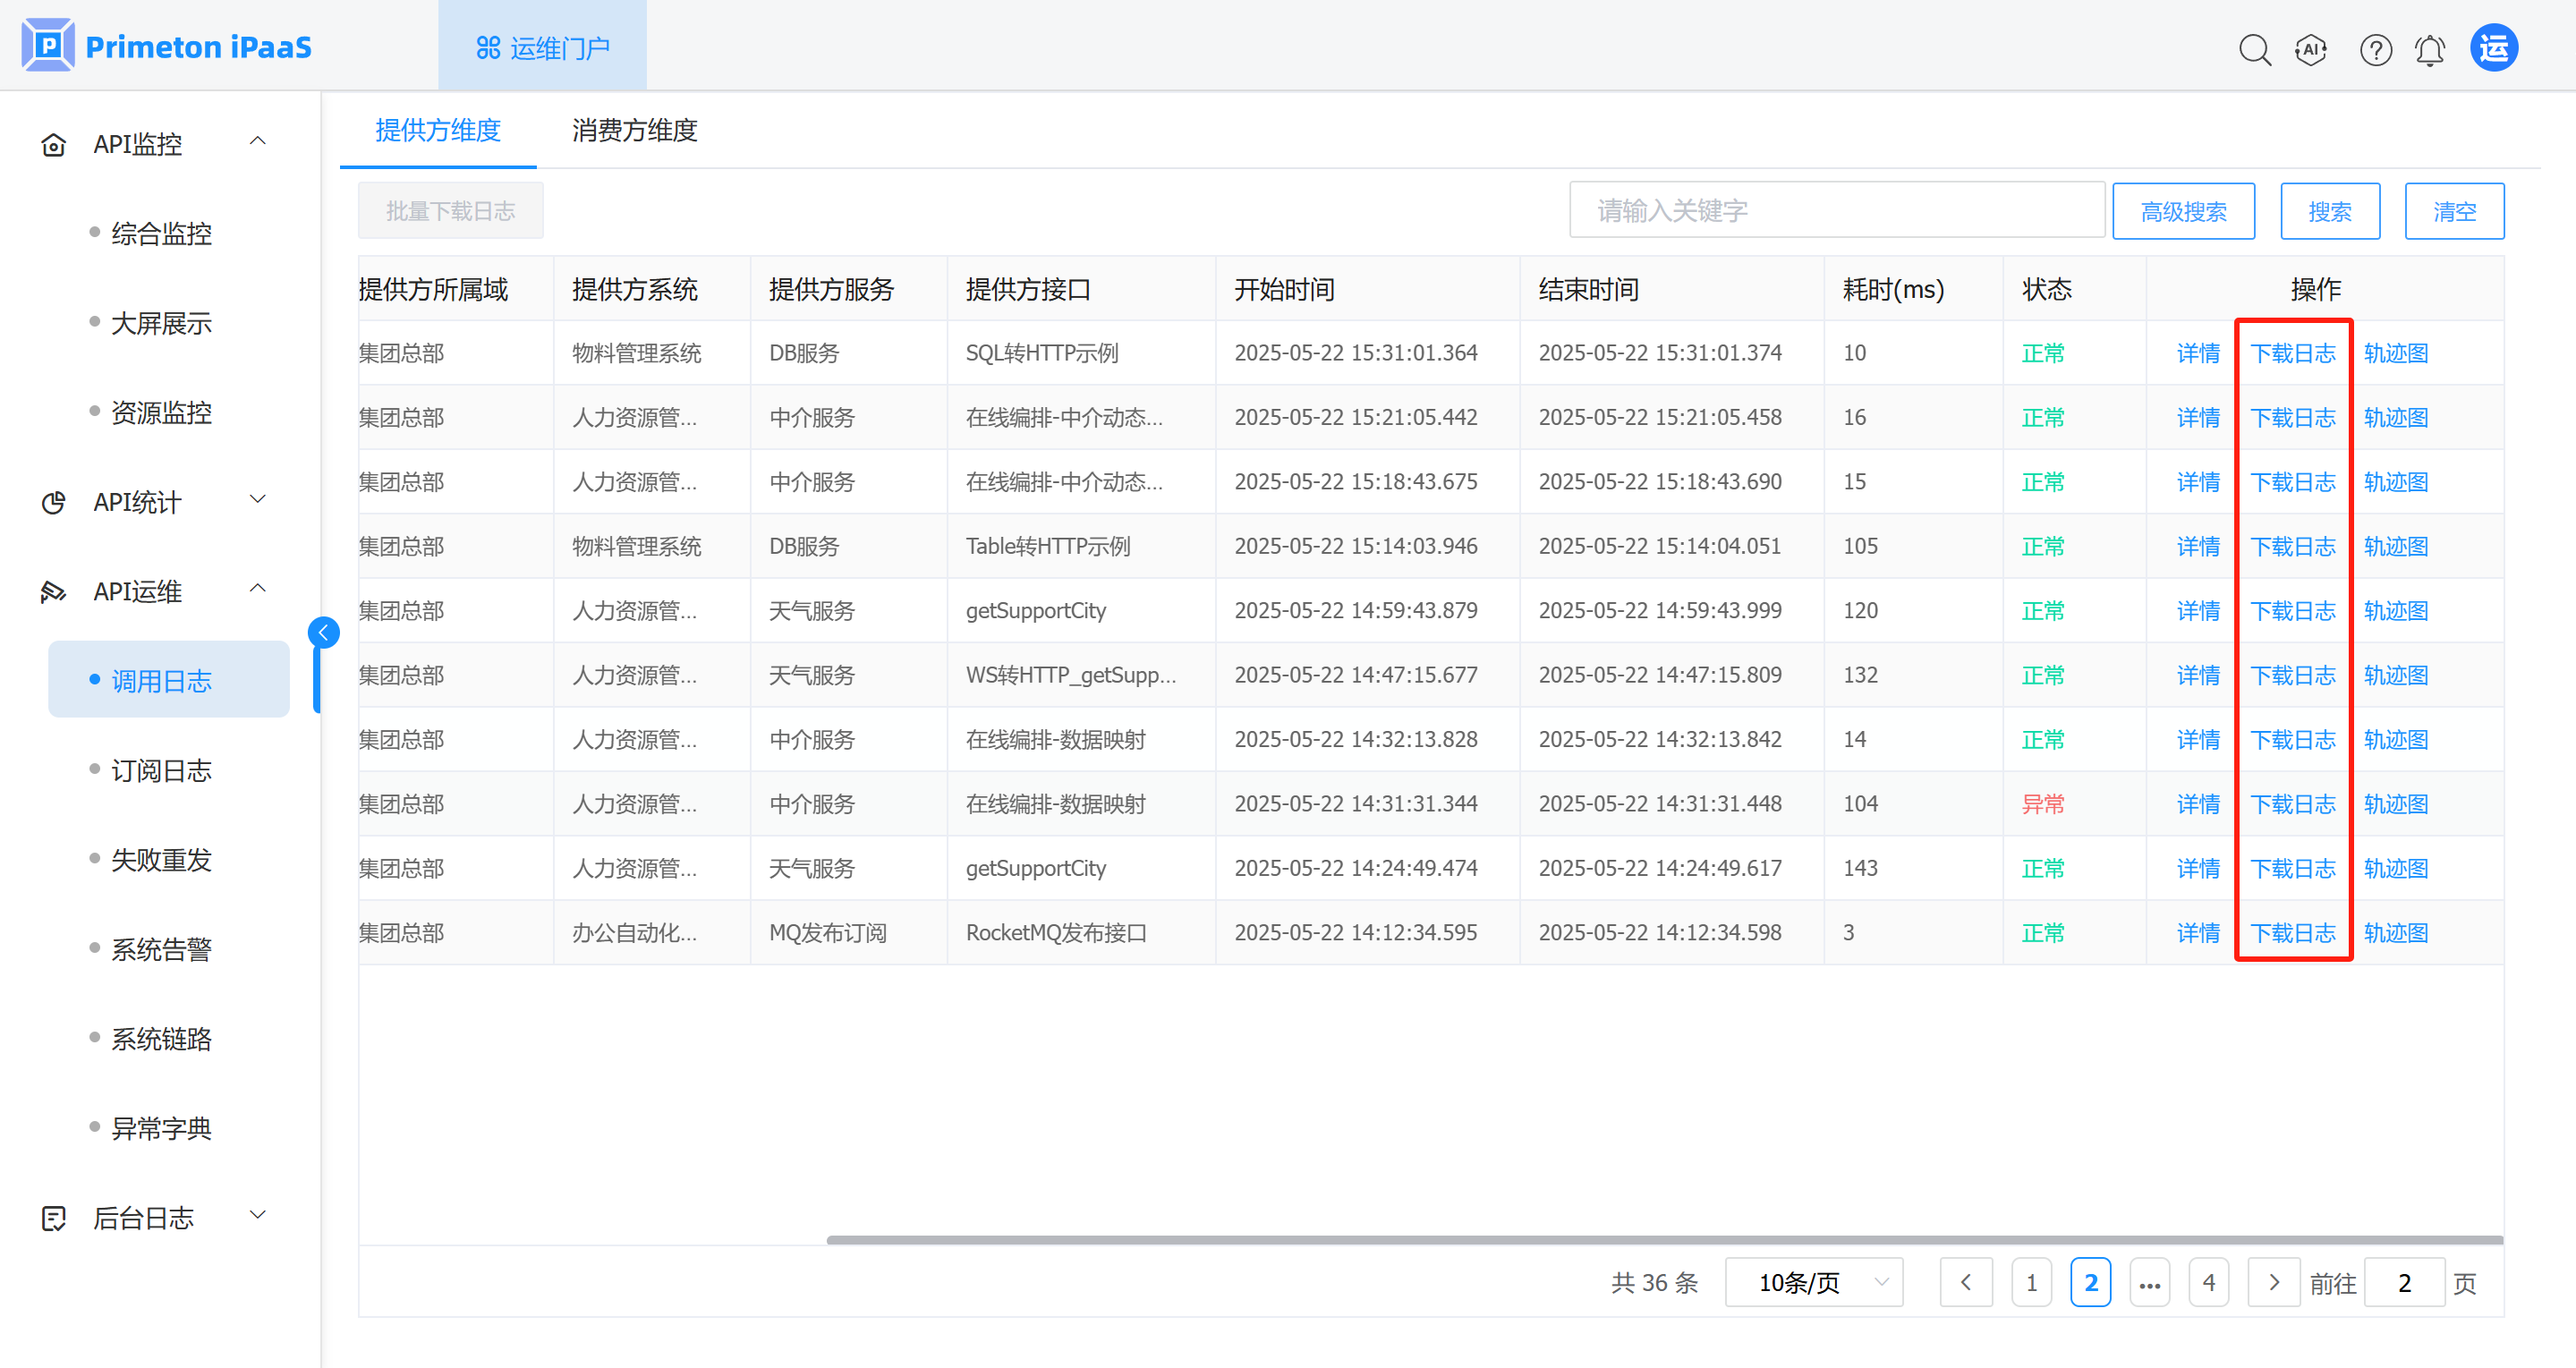Open the 10条/页 page size dropdown
The width and height of the screenshot is (2576, 1368).
[x=1813, y=1282]
